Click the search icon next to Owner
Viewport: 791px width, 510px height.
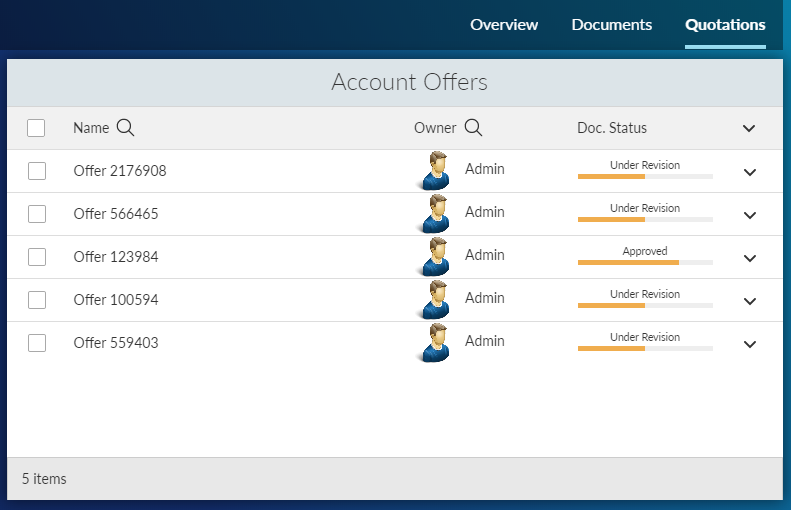pos(473,128)
